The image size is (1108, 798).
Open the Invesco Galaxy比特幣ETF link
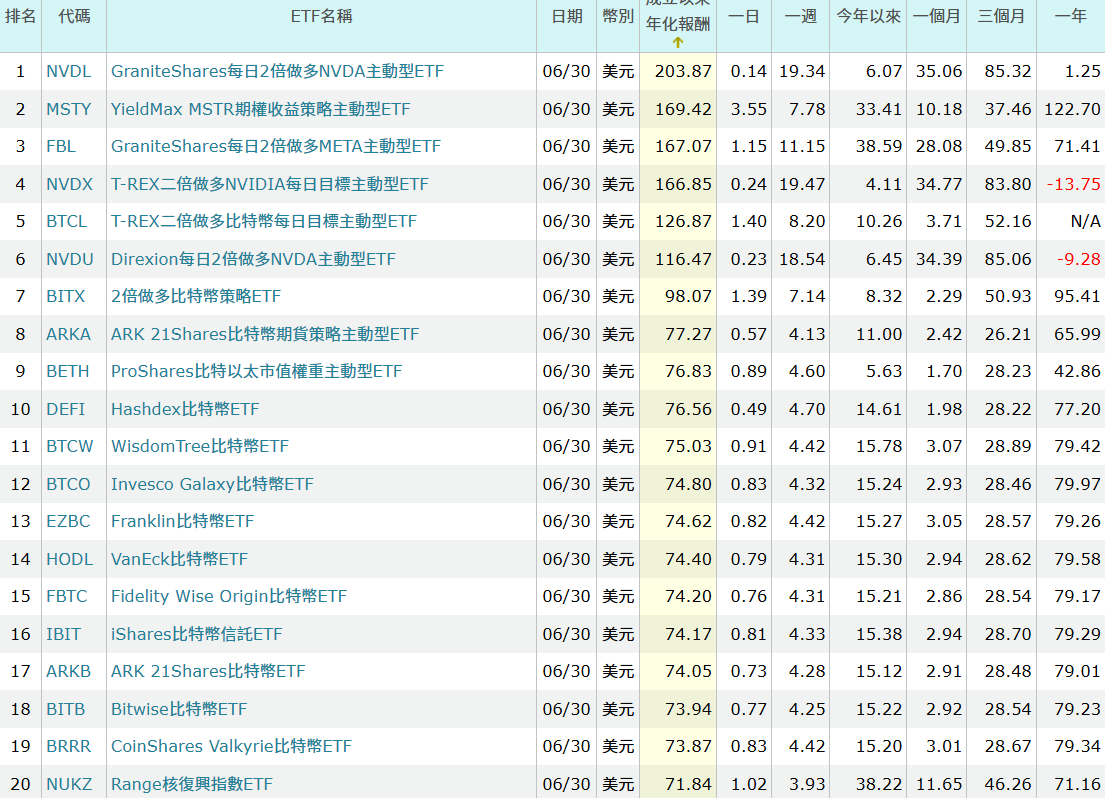[x=212, y=484]
